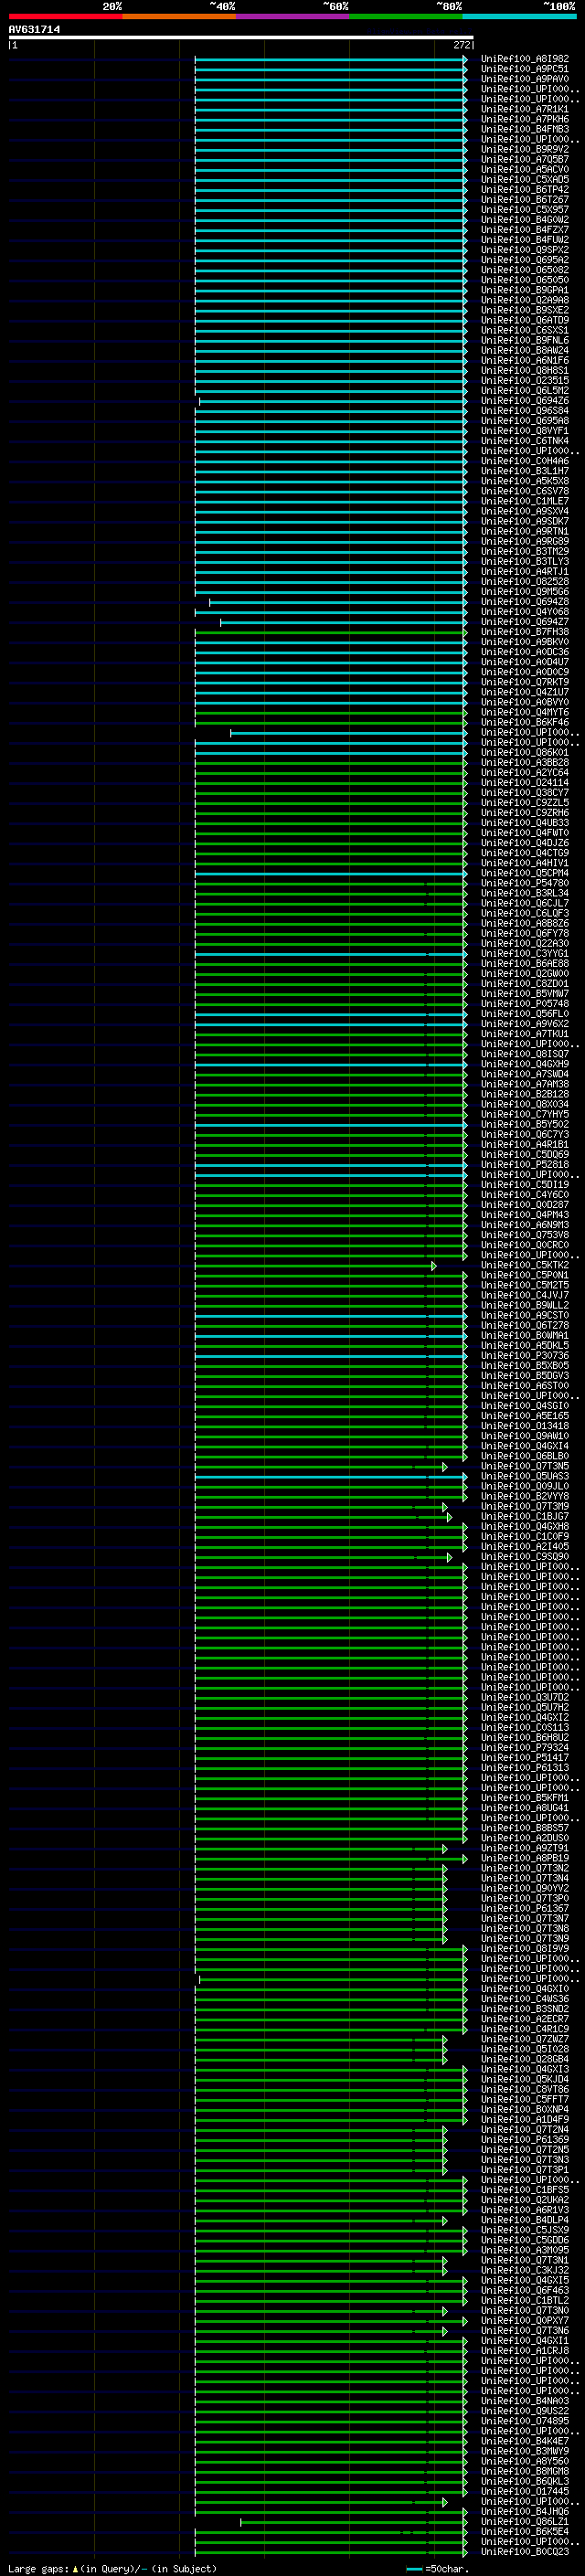
Task: Select the UniRef100_C3YYG1 label
Action: 525,954
